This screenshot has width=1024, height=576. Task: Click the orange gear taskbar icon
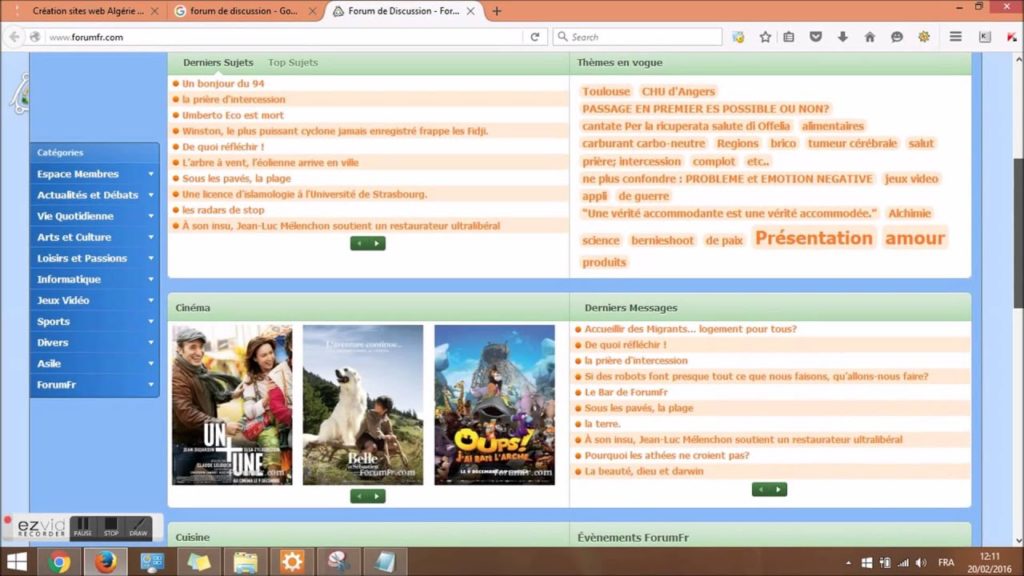292,562
